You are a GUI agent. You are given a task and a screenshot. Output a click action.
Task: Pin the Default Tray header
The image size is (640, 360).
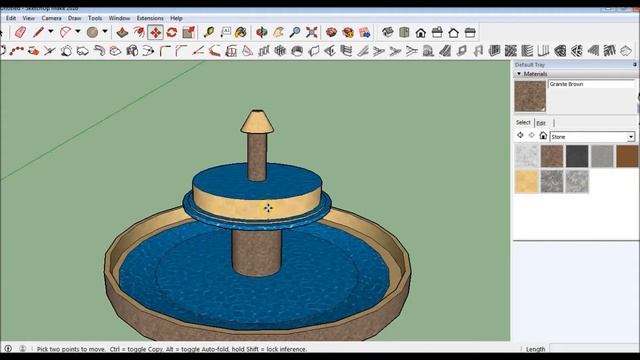pyautogui.click(x=635, y=64)
